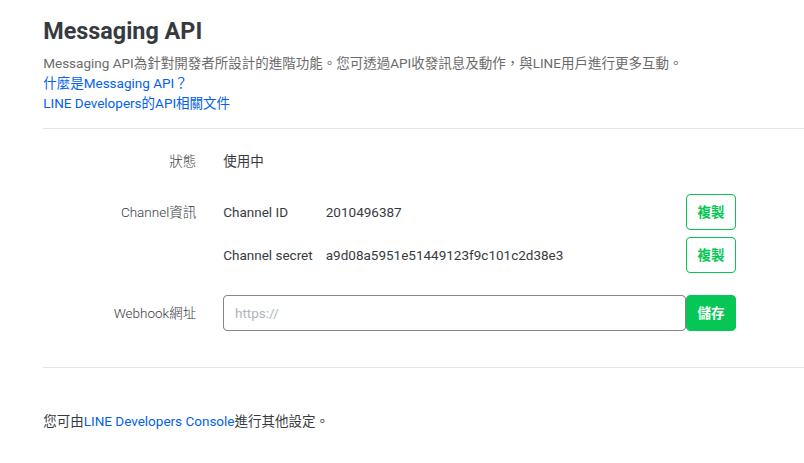This screenshot has height=463, width=804.
Task: Click the Channel資訊 label
Action: coord(158,213)
